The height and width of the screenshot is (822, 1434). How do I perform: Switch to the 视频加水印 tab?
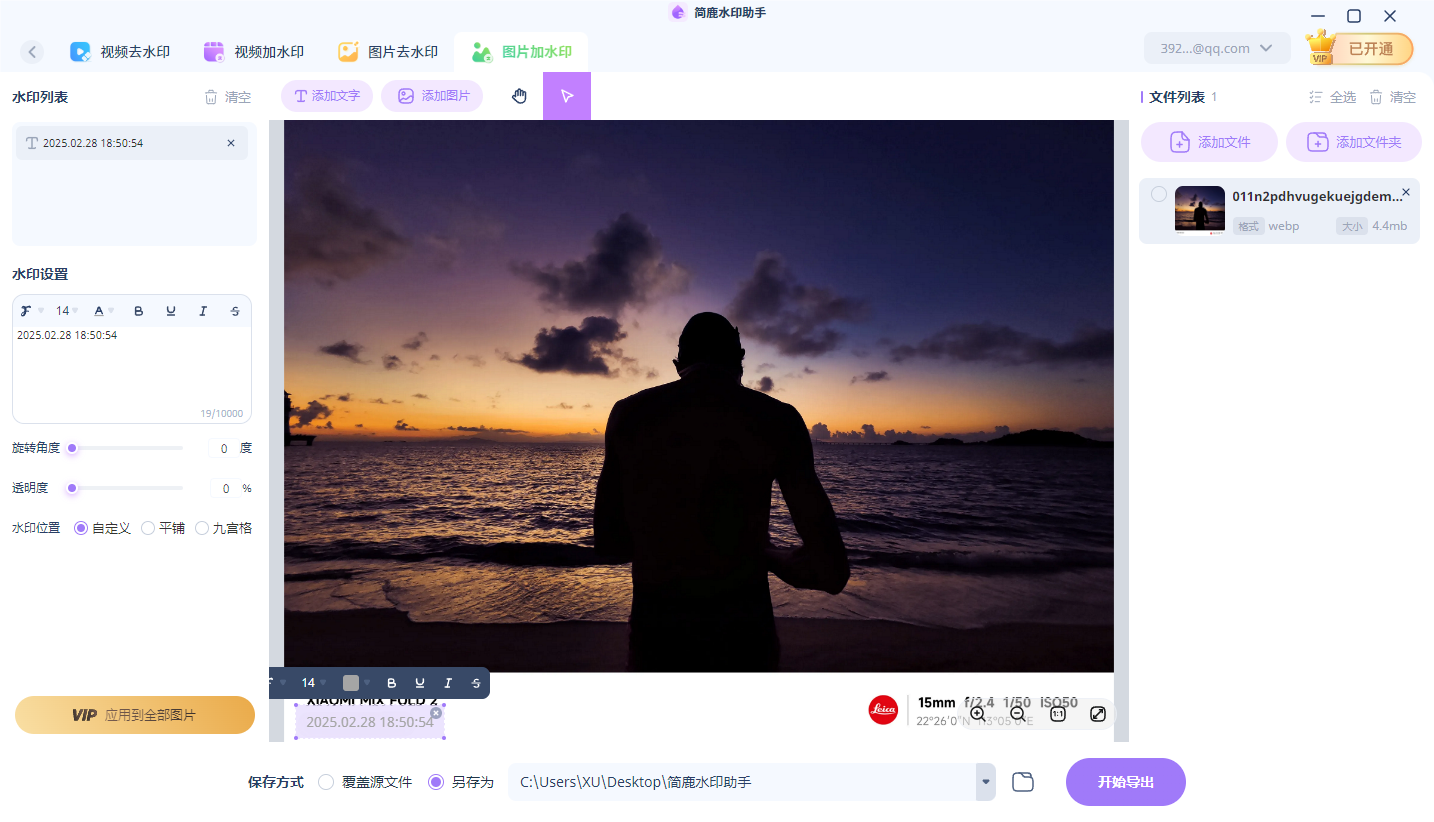click(254, 51)
